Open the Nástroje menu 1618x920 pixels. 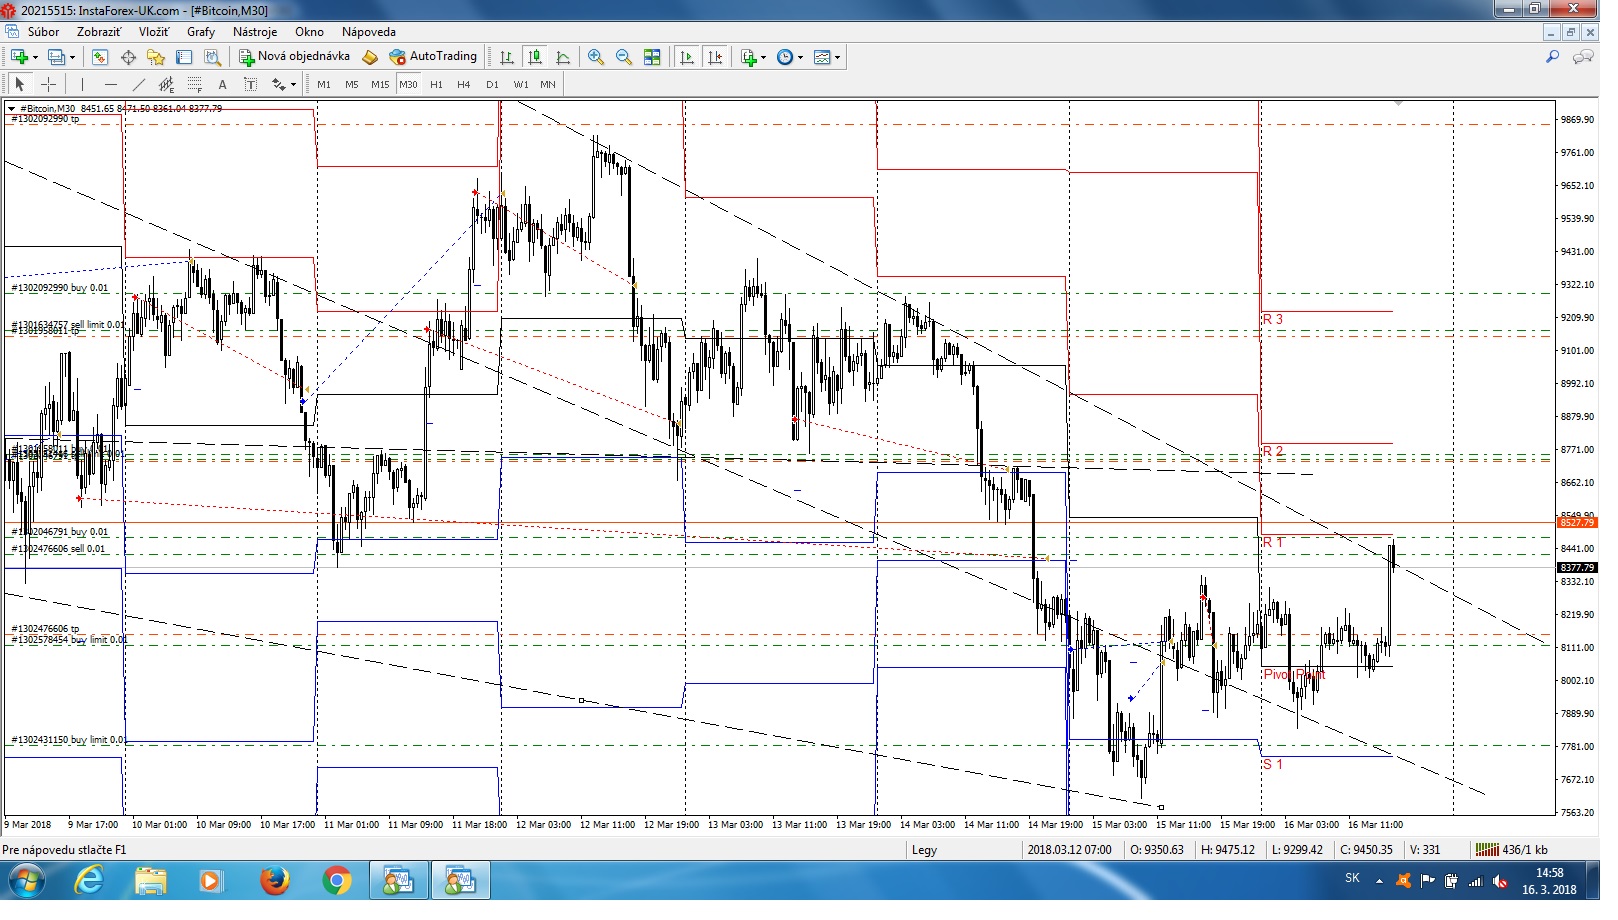(x=255, y=32)
